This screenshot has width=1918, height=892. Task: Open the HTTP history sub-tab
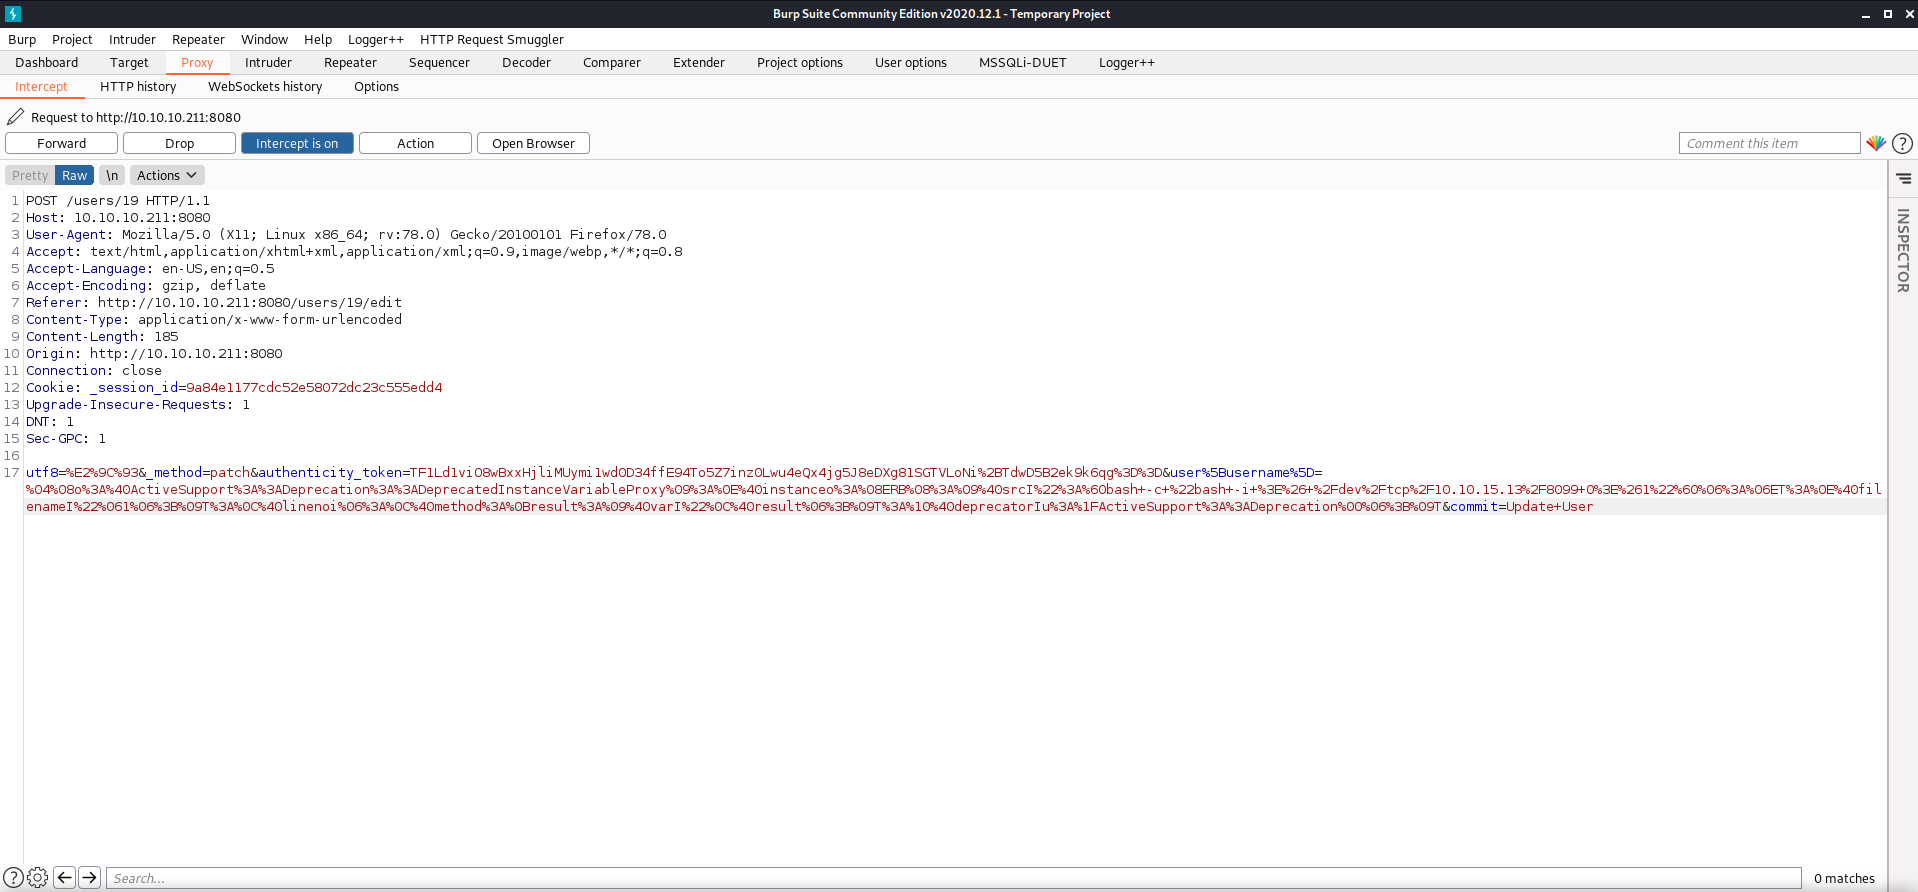(138, 87)
